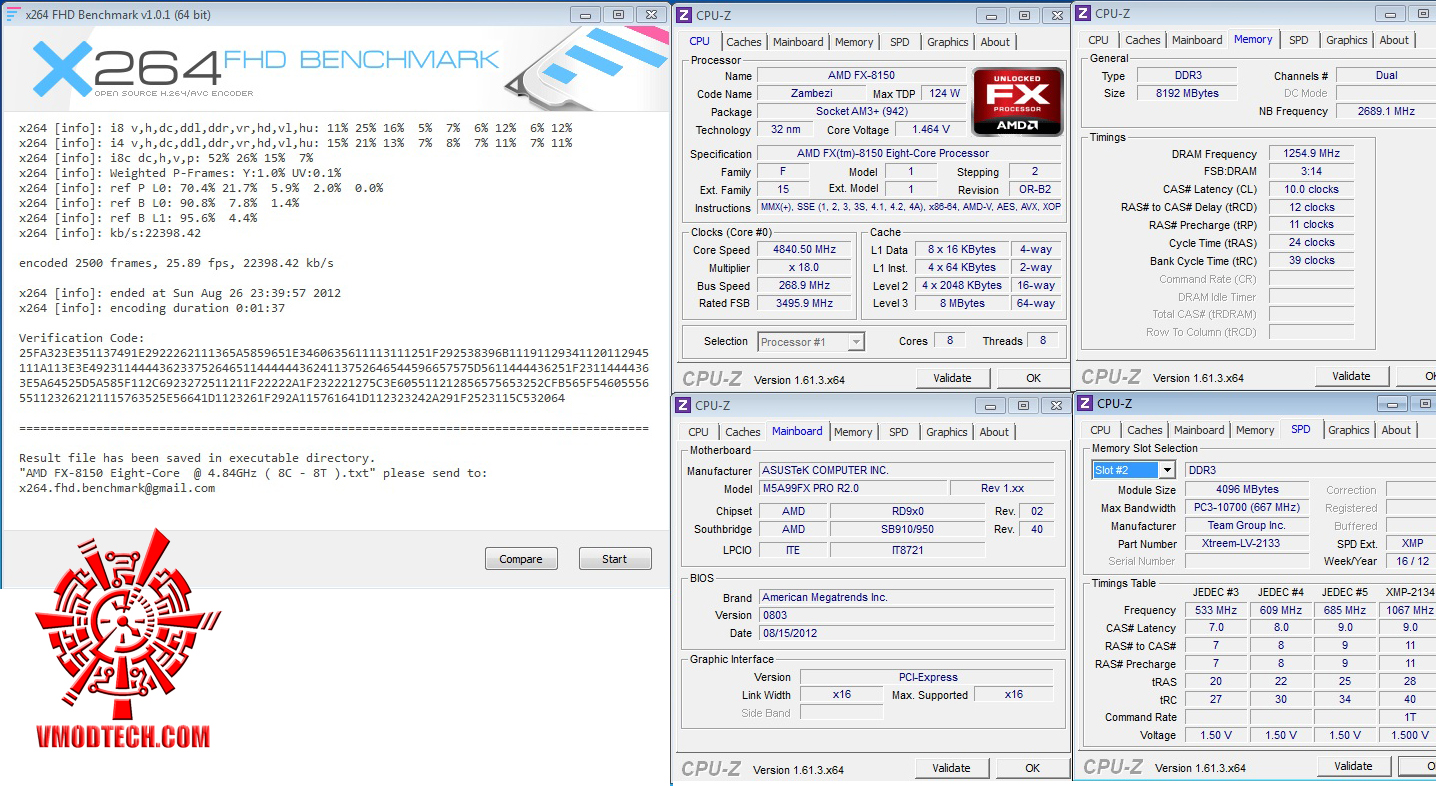Click the BIOS date value "08/15/2012"
The height and width of the screenshot is (786, 1436).
pos(906,634)
